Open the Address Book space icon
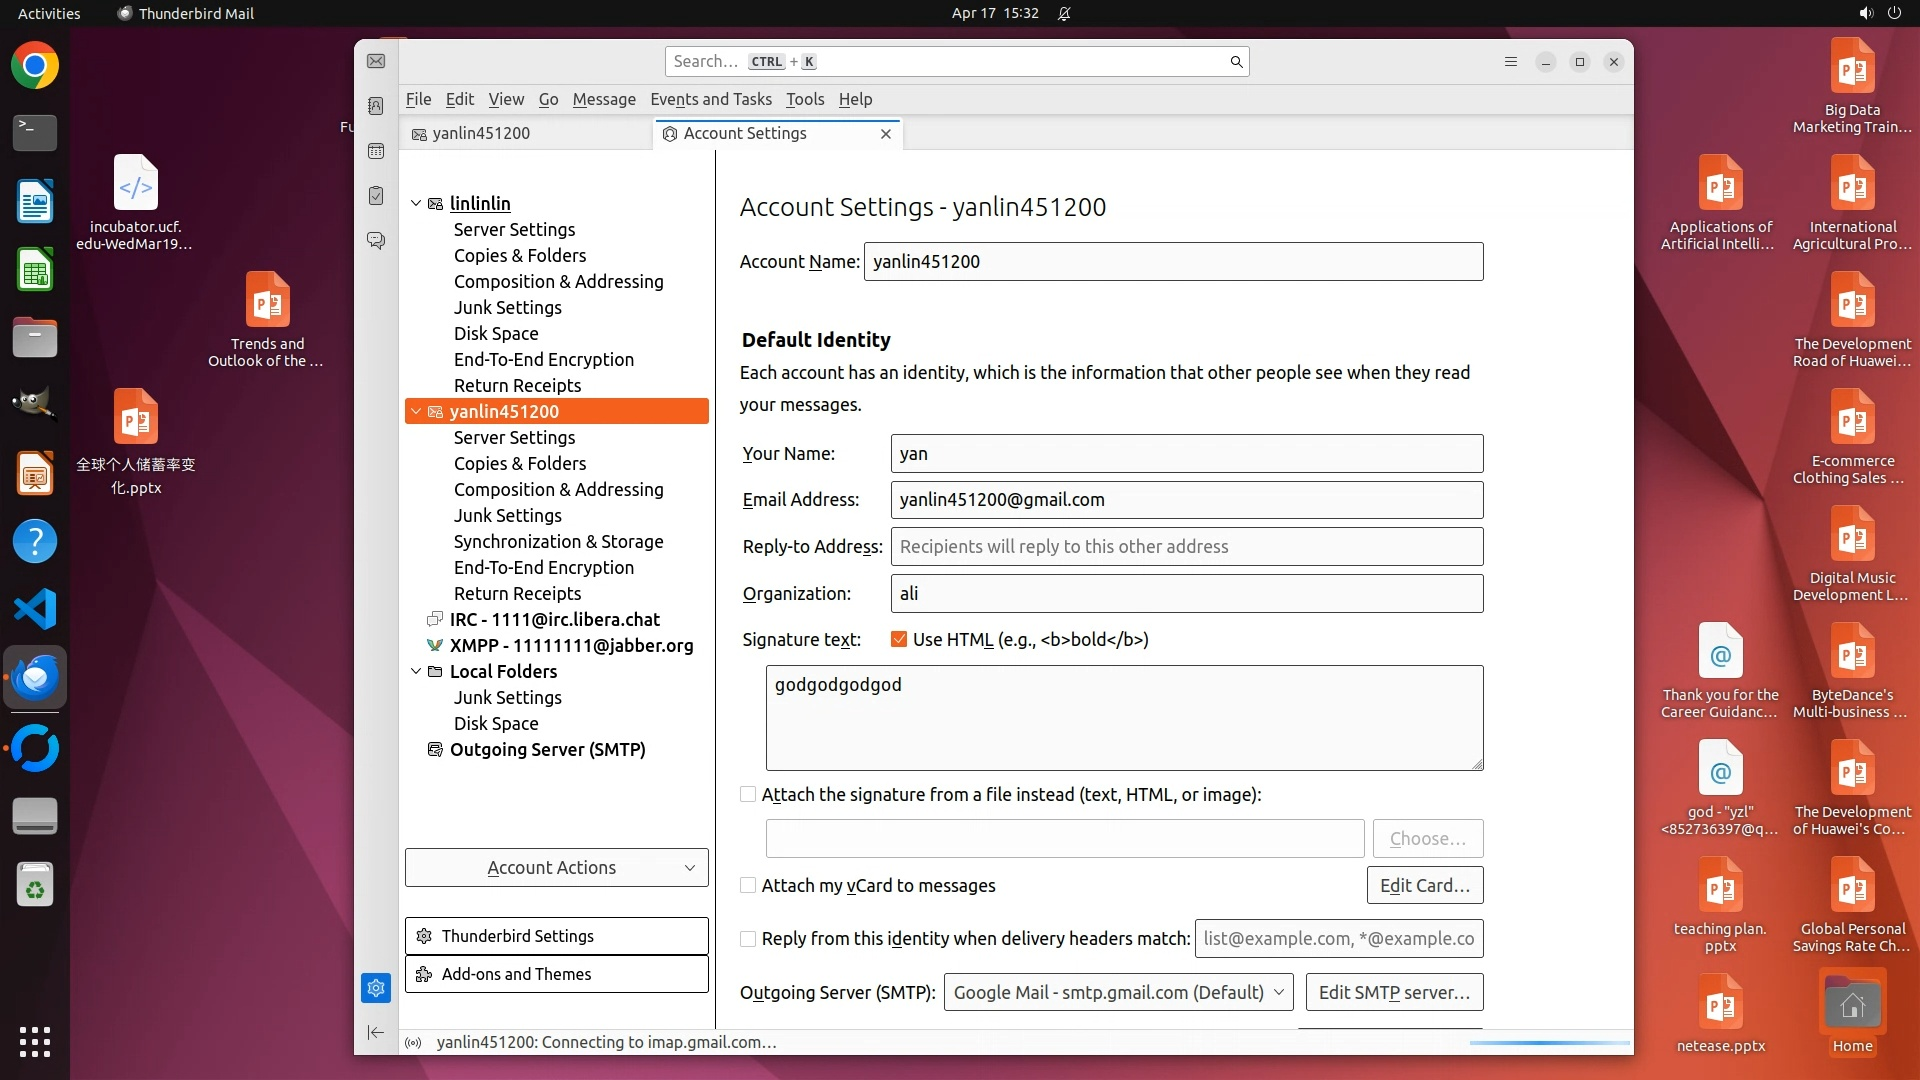 click(x=376, y=106)
